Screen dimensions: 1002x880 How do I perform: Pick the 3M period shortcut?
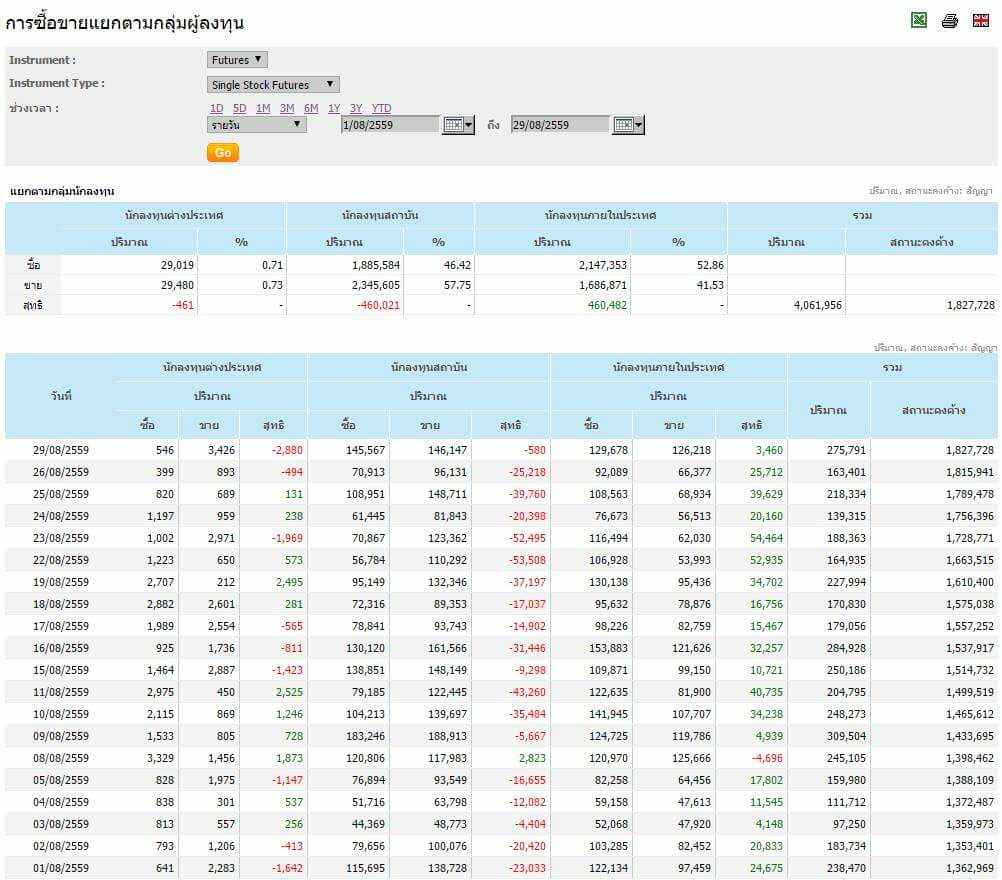(287, 108)
